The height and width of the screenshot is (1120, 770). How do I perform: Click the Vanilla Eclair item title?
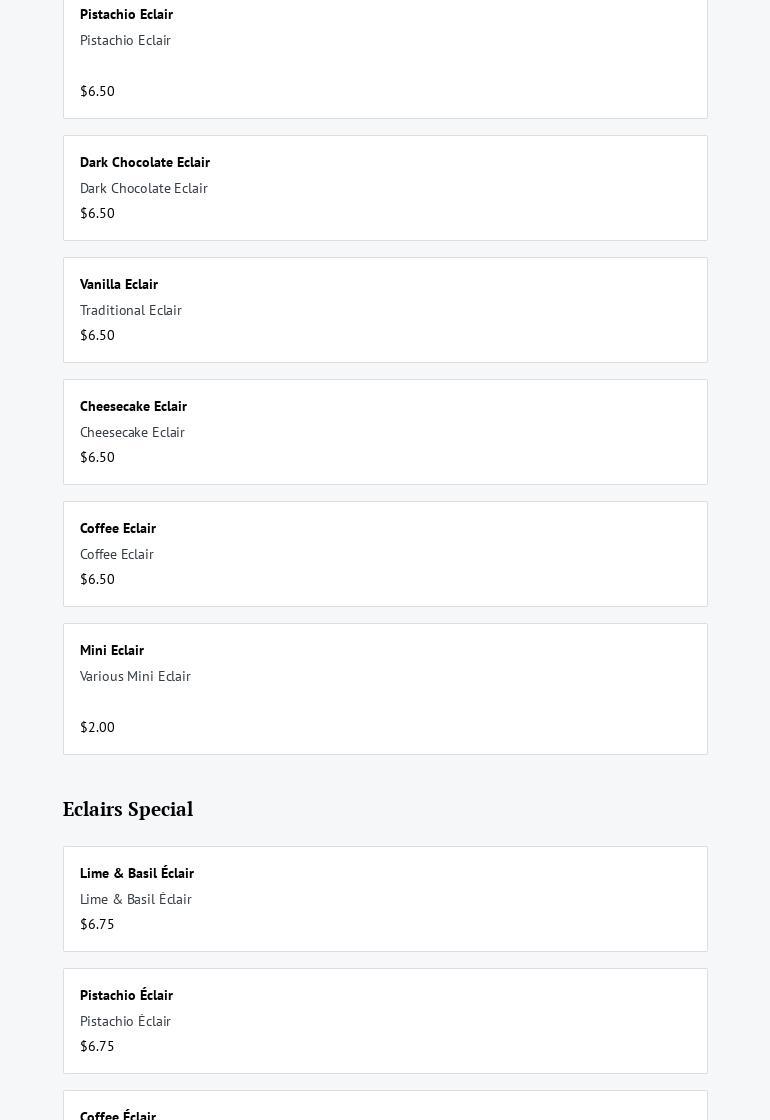119,284
